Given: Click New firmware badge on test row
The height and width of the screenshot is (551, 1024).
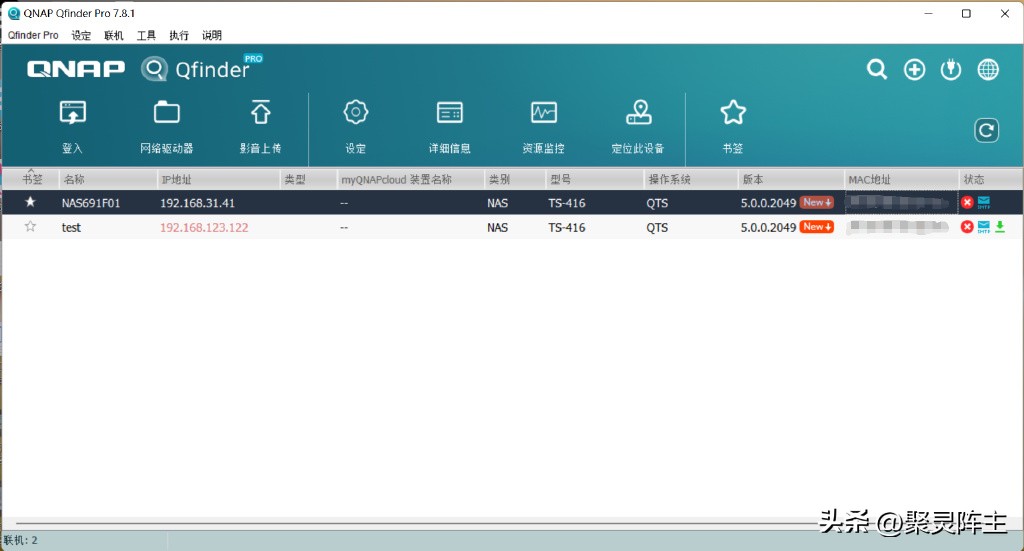Looking at the screenshot, I should tap(817, 227).
